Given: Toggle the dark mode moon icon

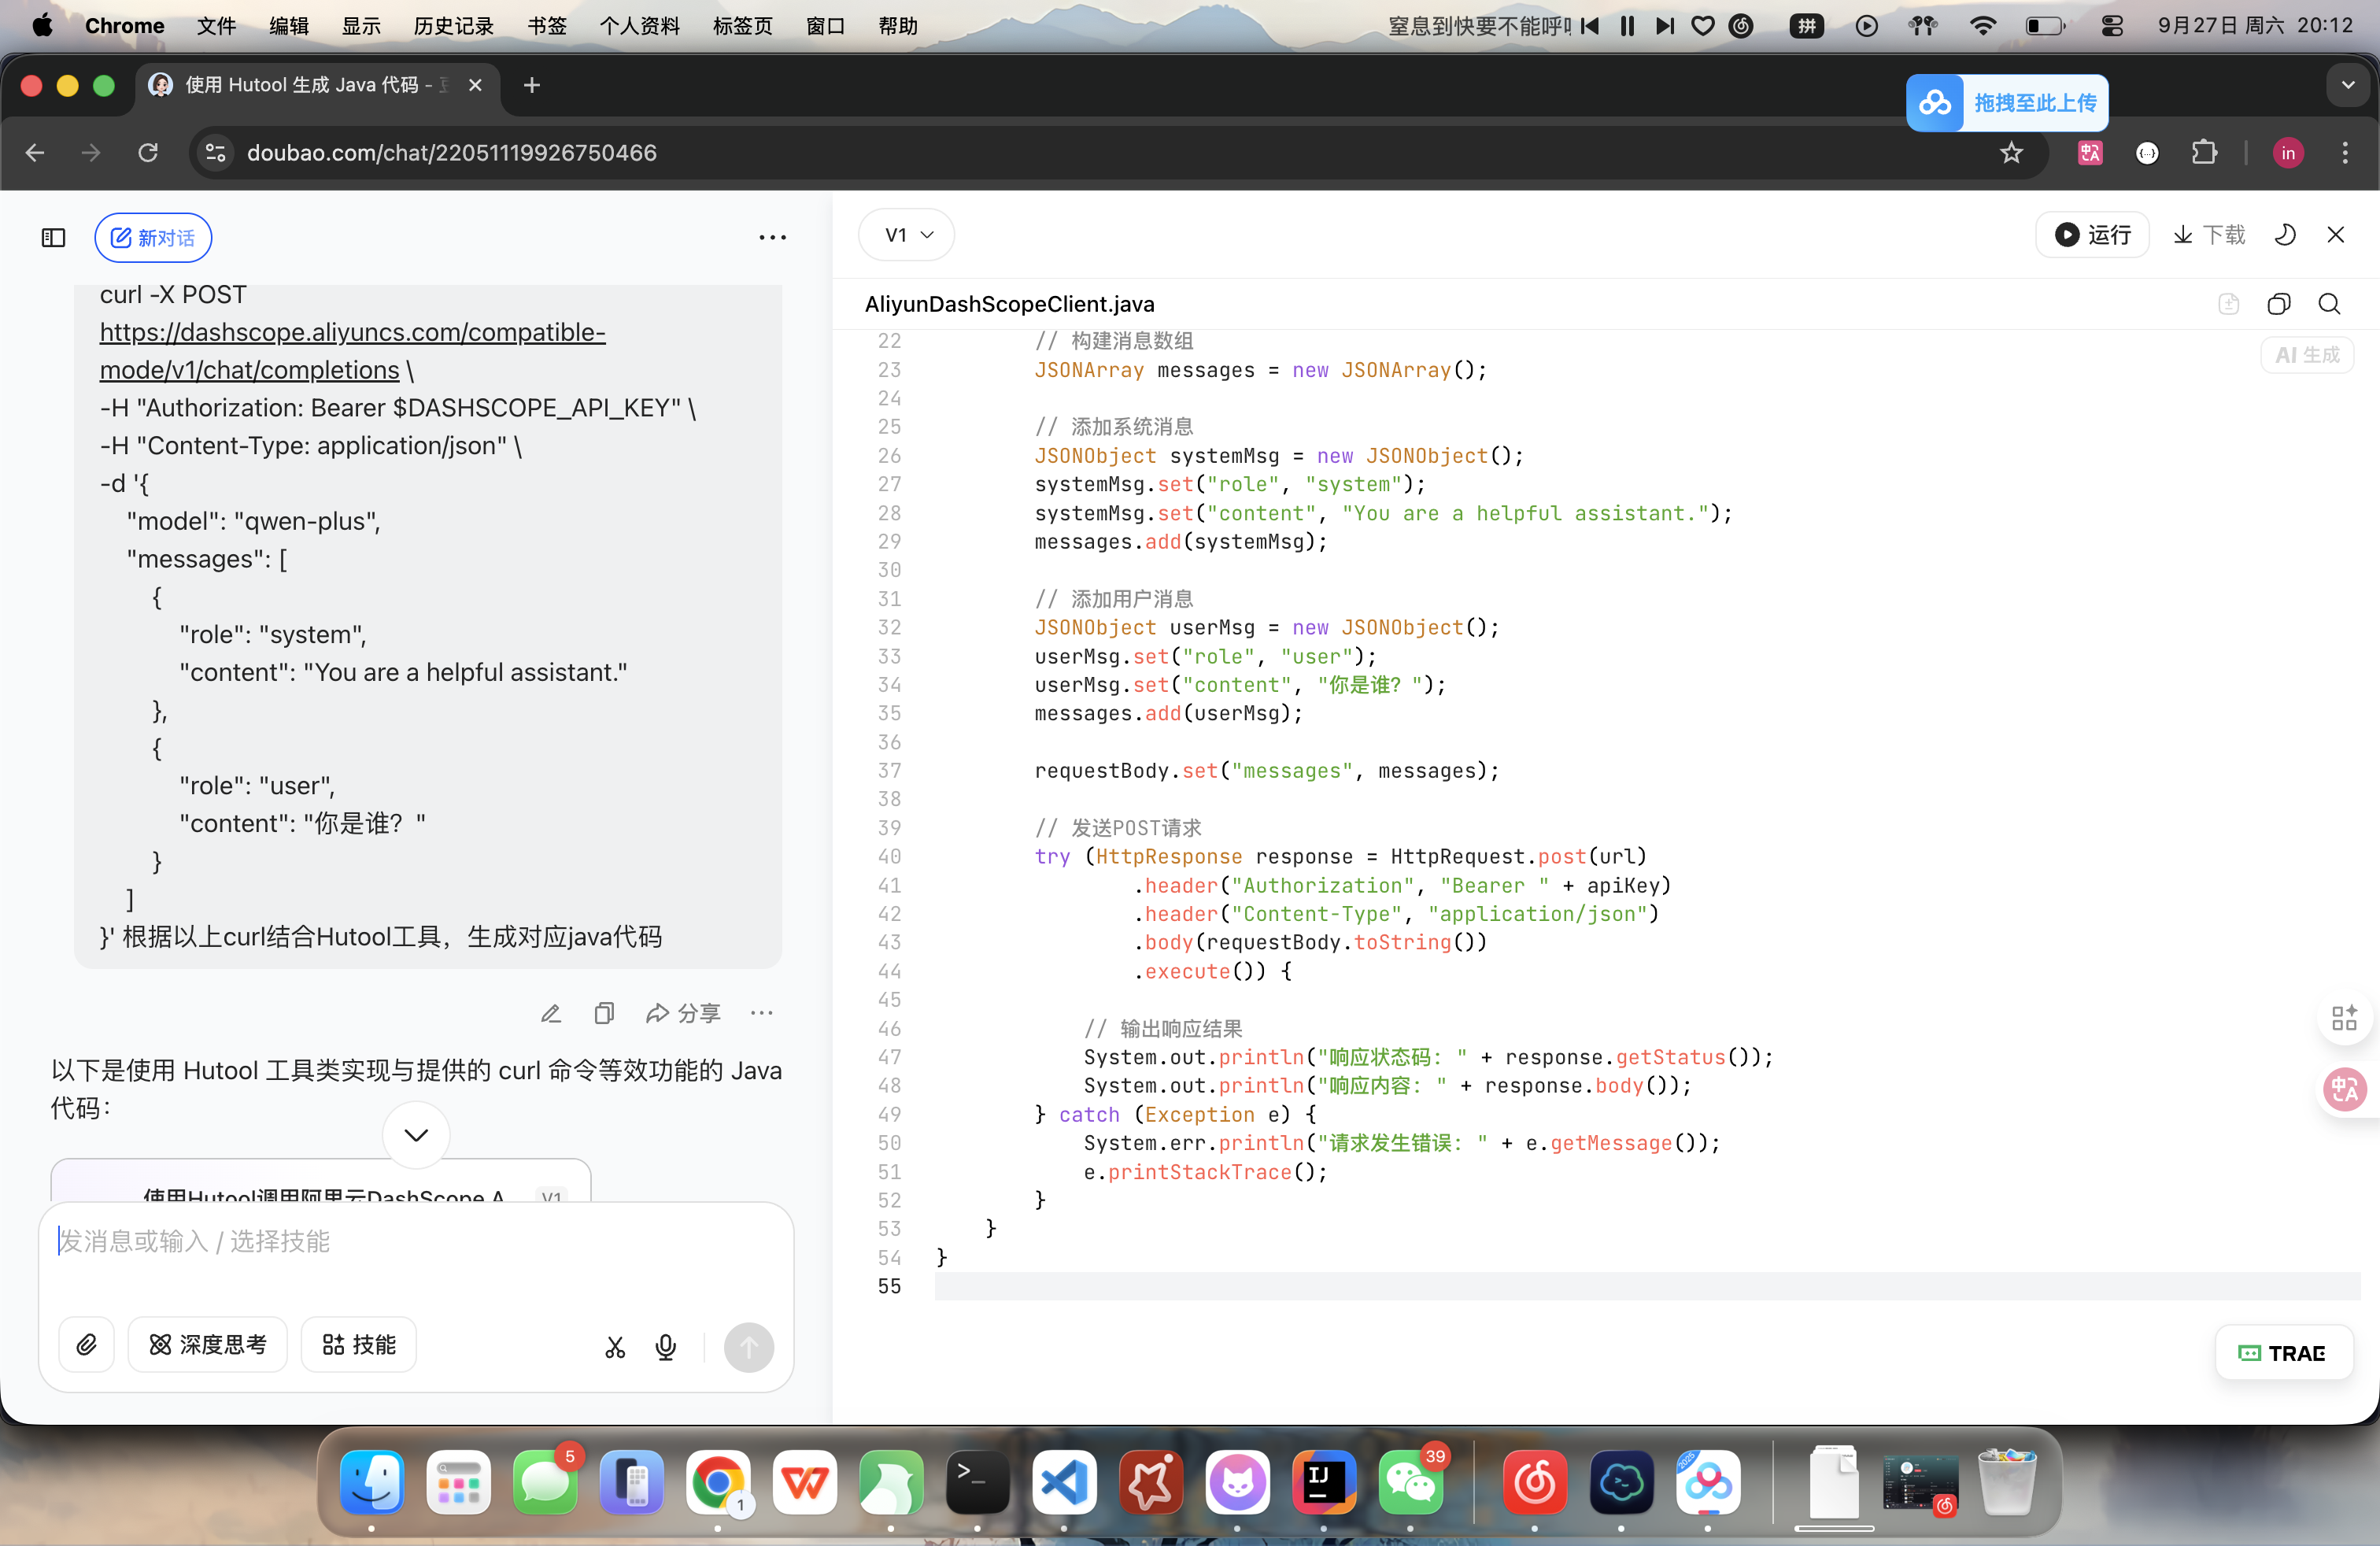Looking at the screenshot, I should pyautogui.click(x=2285, y=235).
